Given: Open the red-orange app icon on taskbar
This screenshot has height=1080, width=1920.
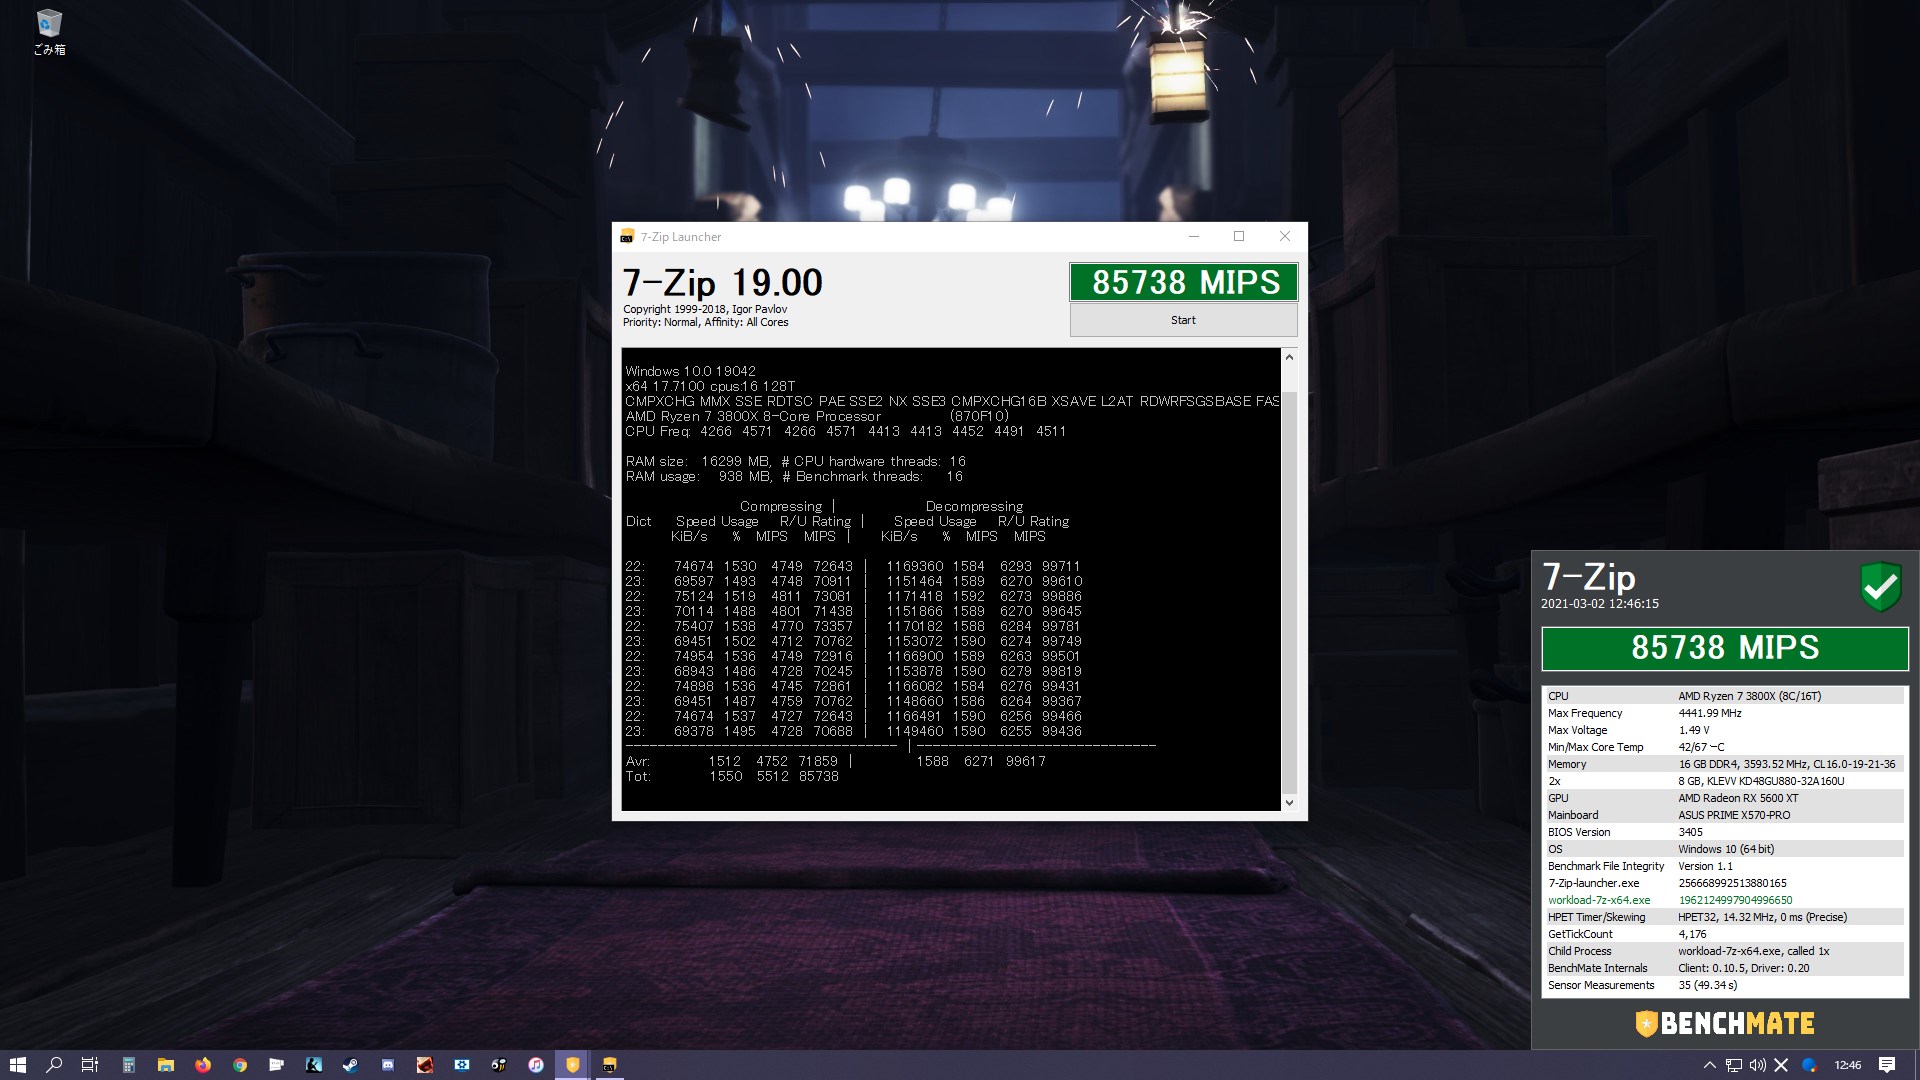Looking at the screenshot, I should coord(425,1065).
